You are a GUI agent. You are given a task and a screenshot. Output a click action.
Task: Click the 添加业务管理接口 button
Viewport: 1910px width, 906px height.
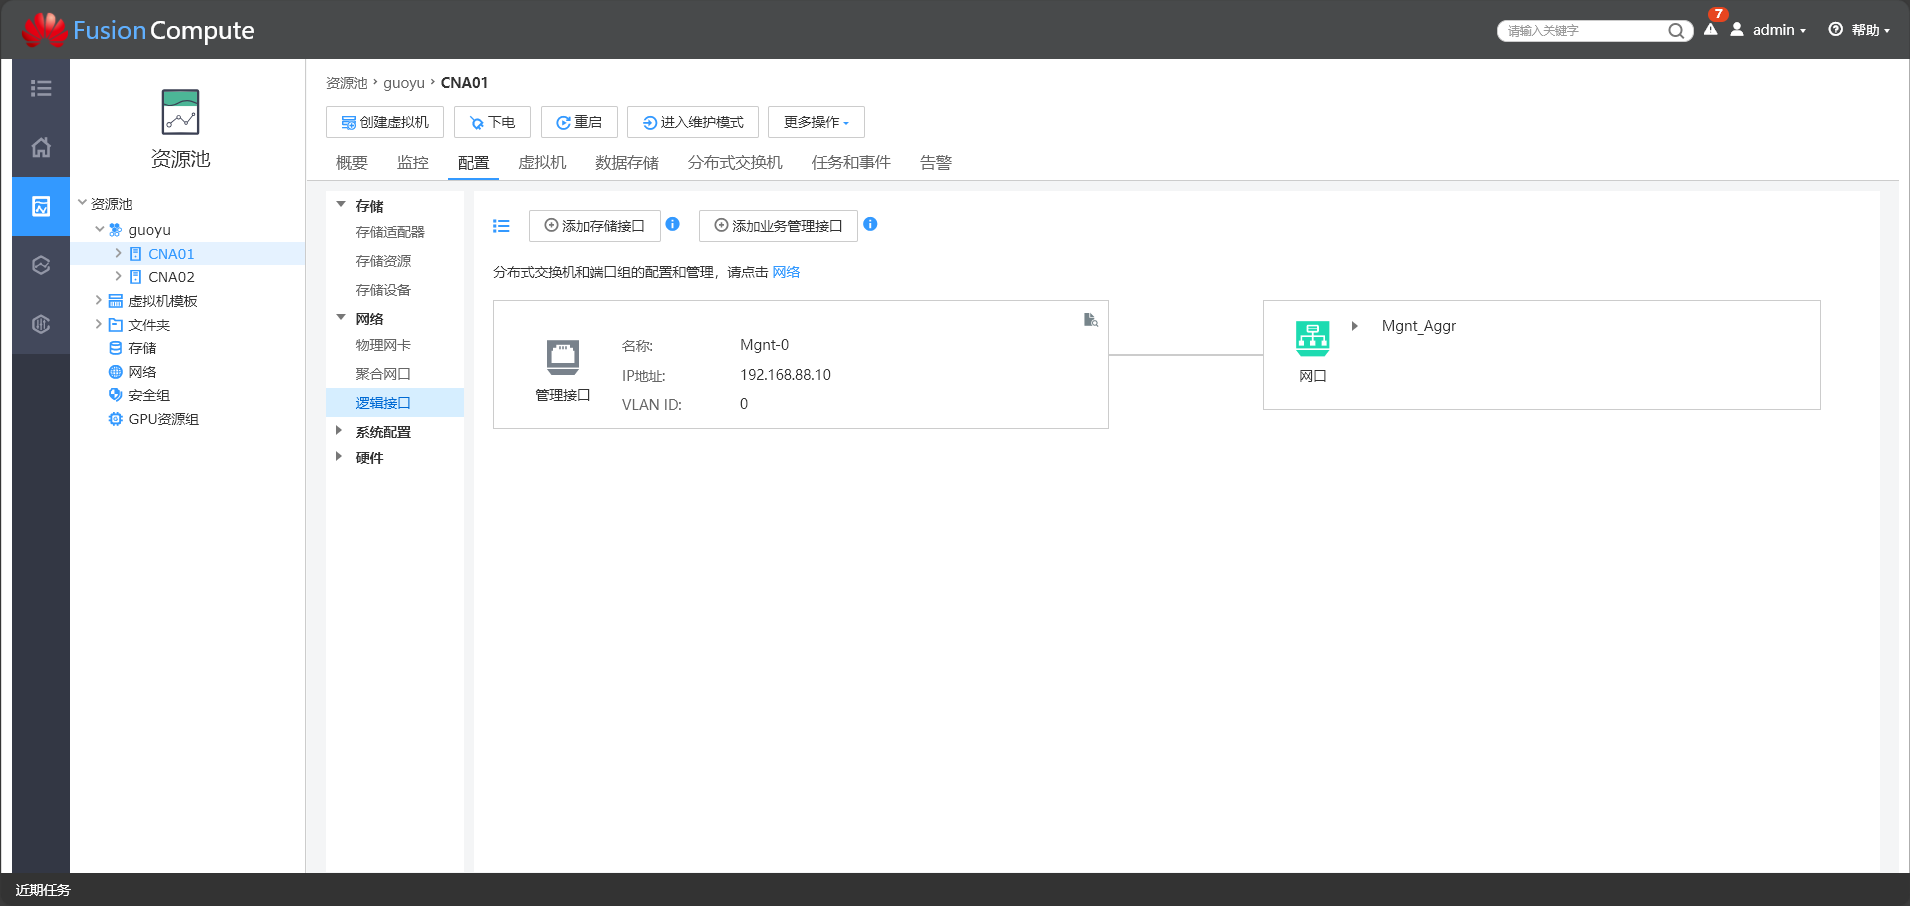point(778,226)
